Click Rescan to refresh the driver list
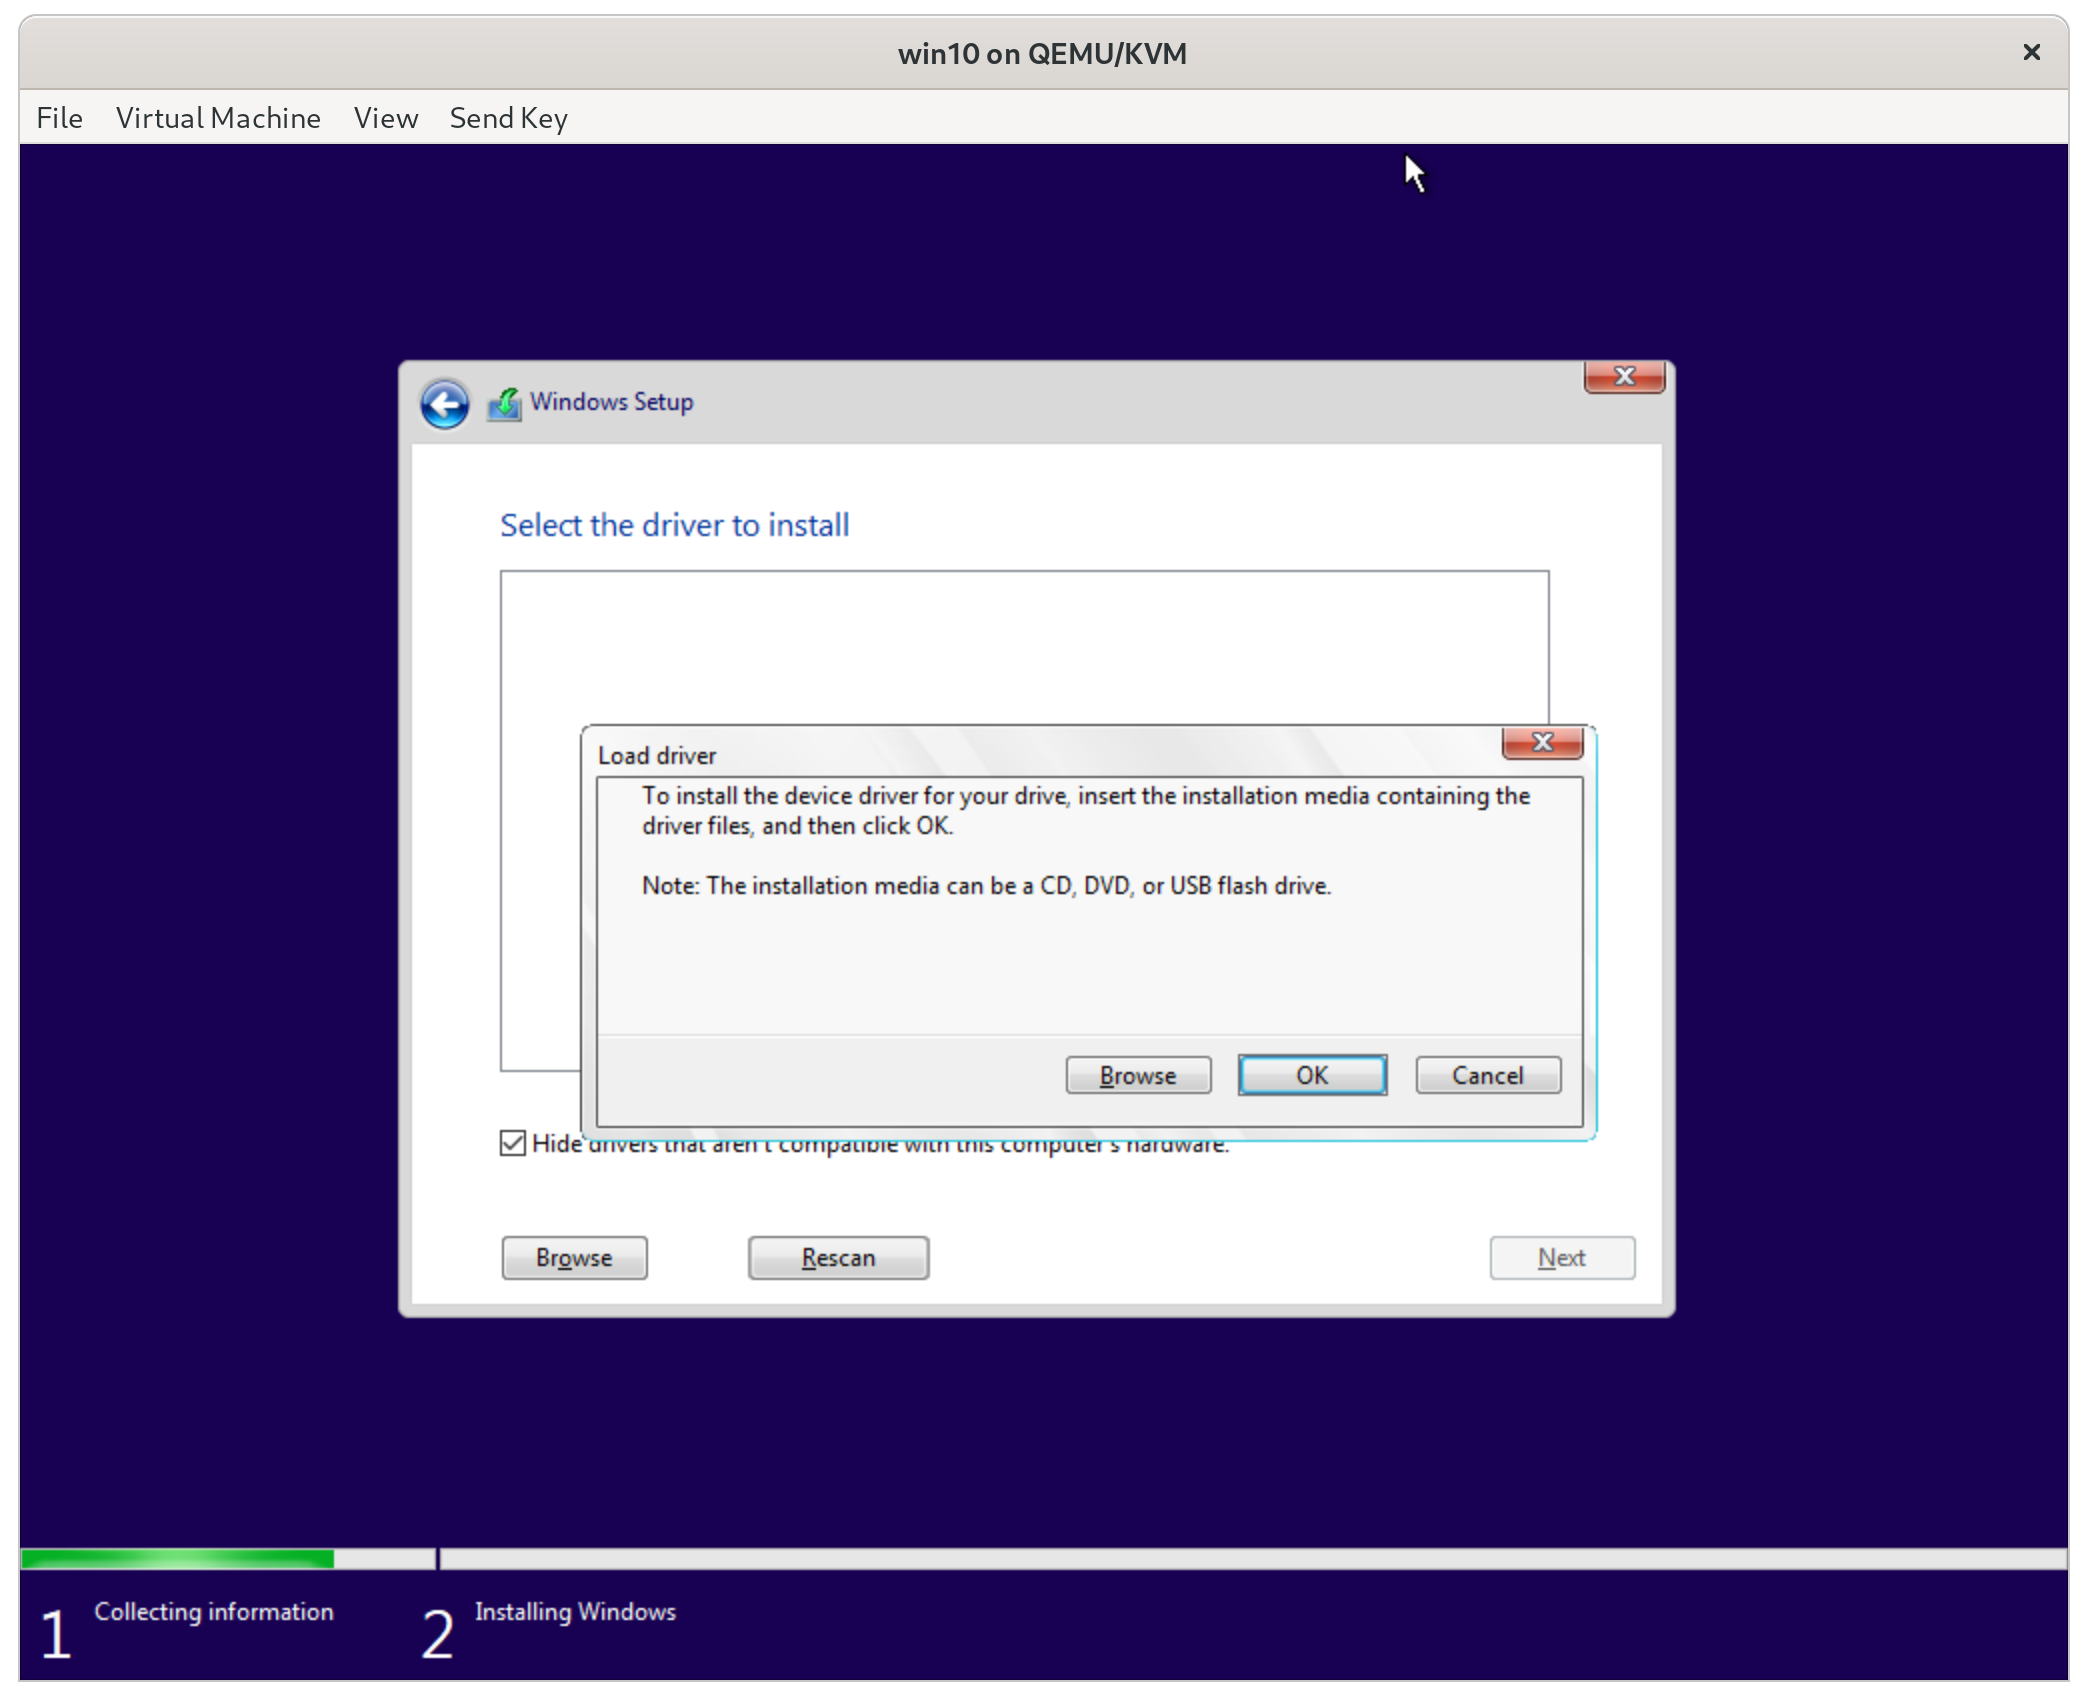This screenshot has width=2088, height=1700. tap(838, 1258)
